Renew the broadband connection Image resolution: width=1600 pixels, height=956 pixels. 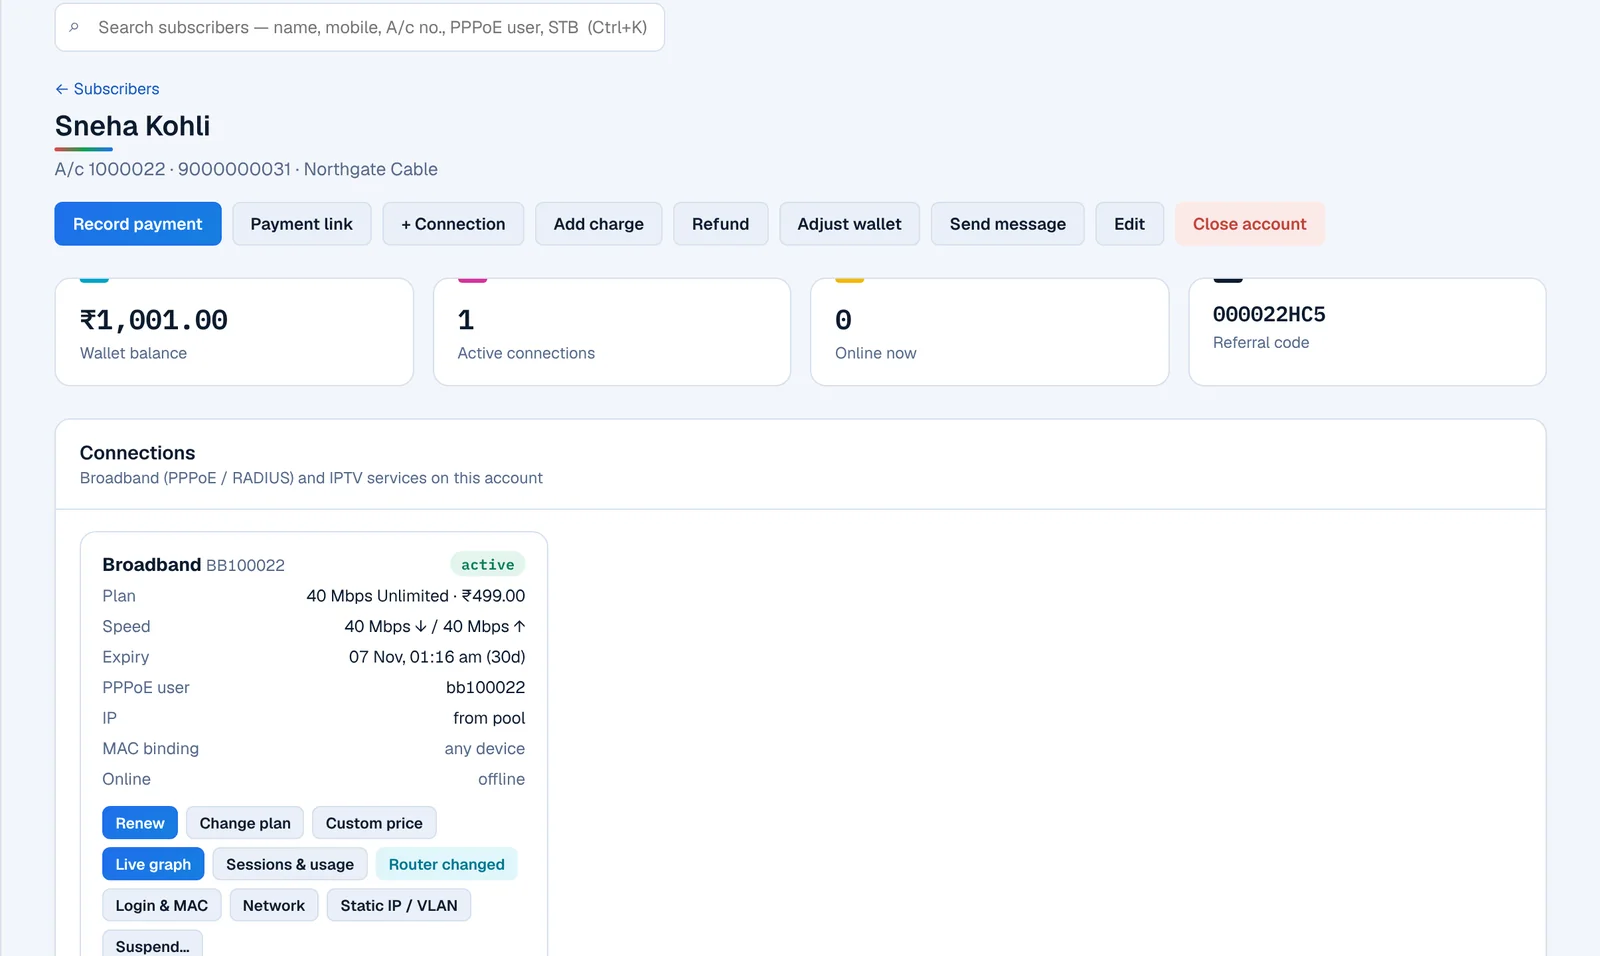(x=140, y=823)
